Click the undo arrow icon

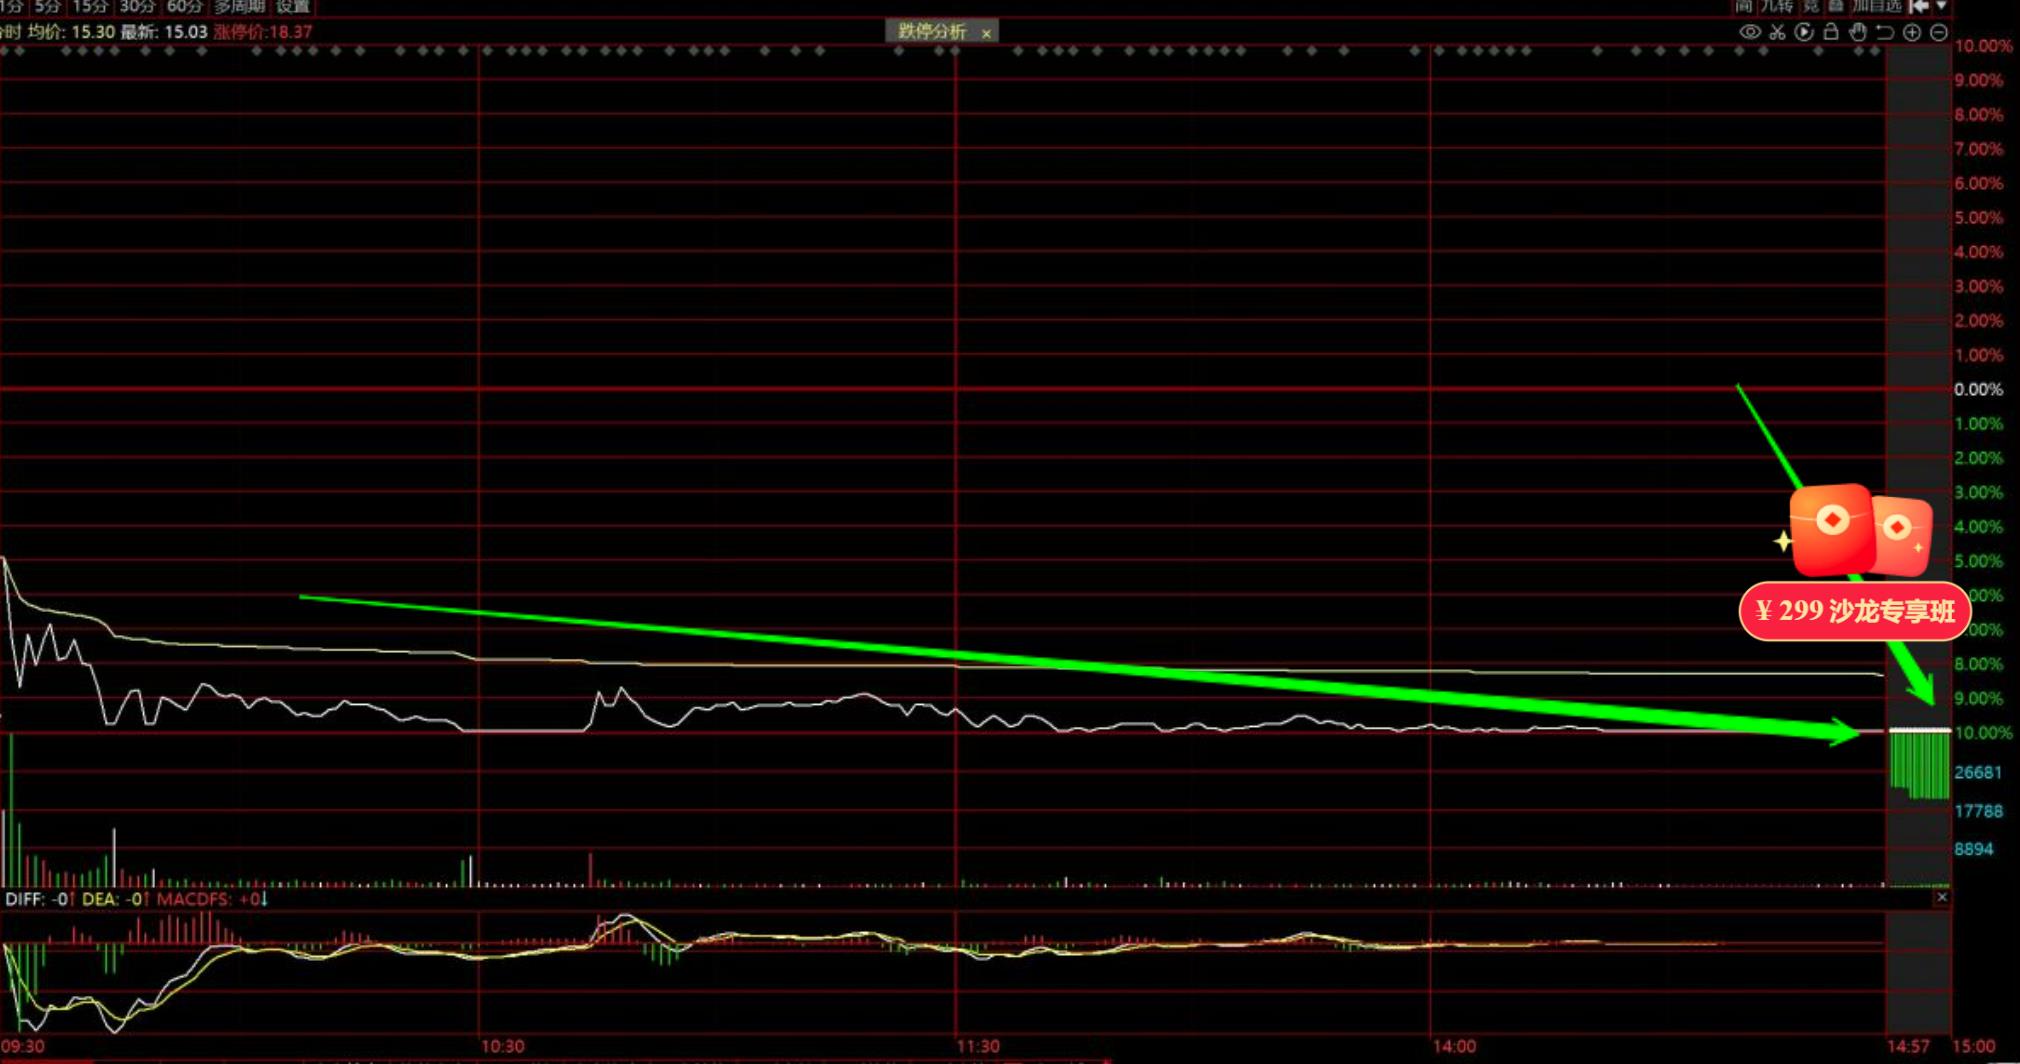1885,32
